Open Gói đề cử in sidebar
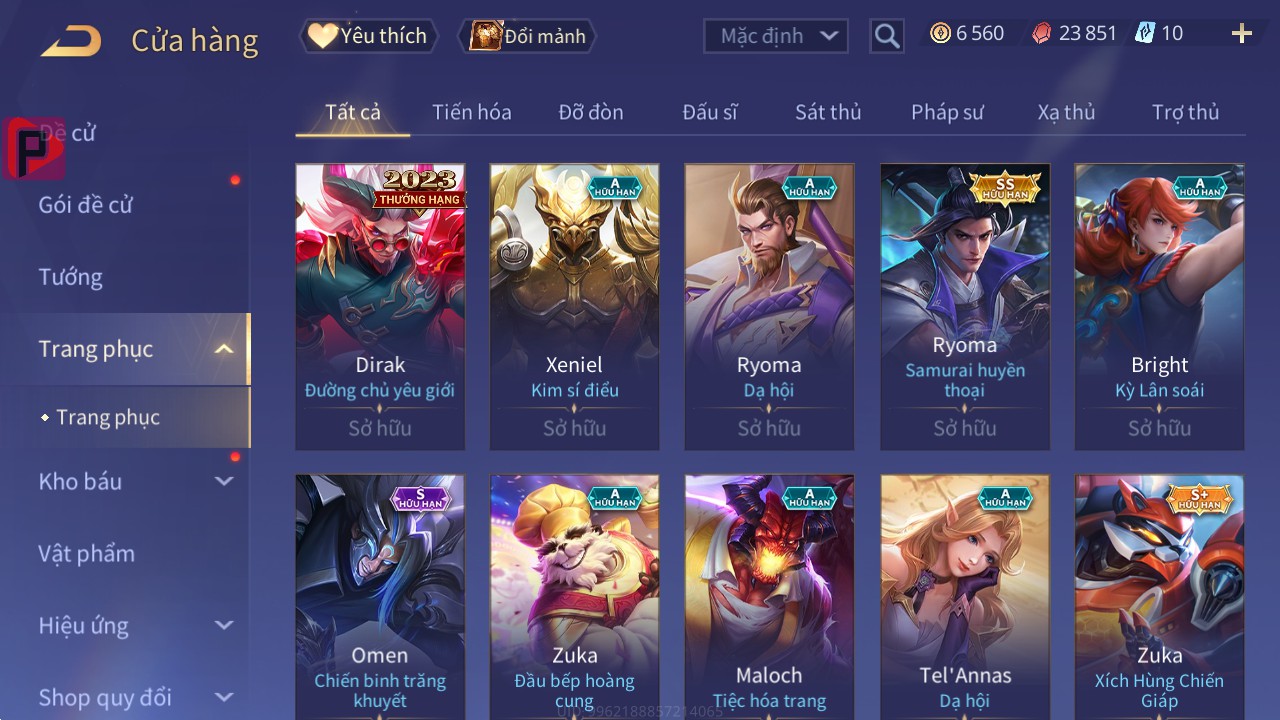This screenshot has width=1280, height=720. tap(86, 205)
